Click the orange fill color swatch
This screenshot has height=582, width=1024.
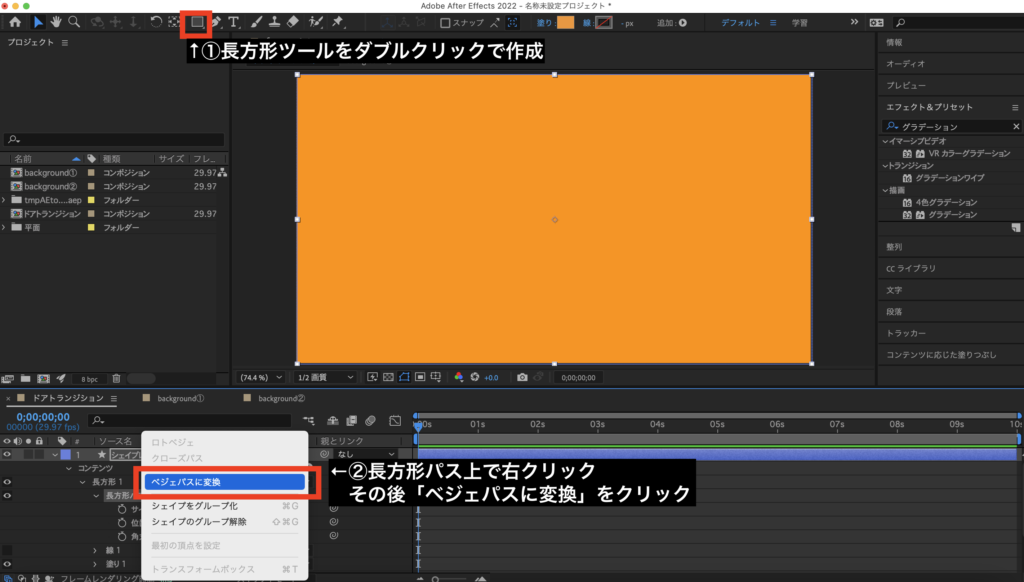(x=566, y=22)
